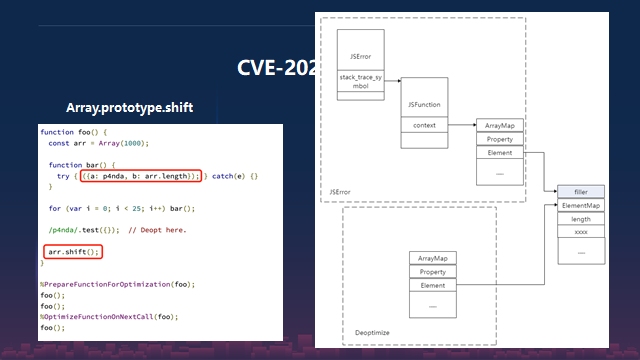Click the "Array.prototype.shift" heading
Viewport: 640px width, 360px height.
[129, 108]
